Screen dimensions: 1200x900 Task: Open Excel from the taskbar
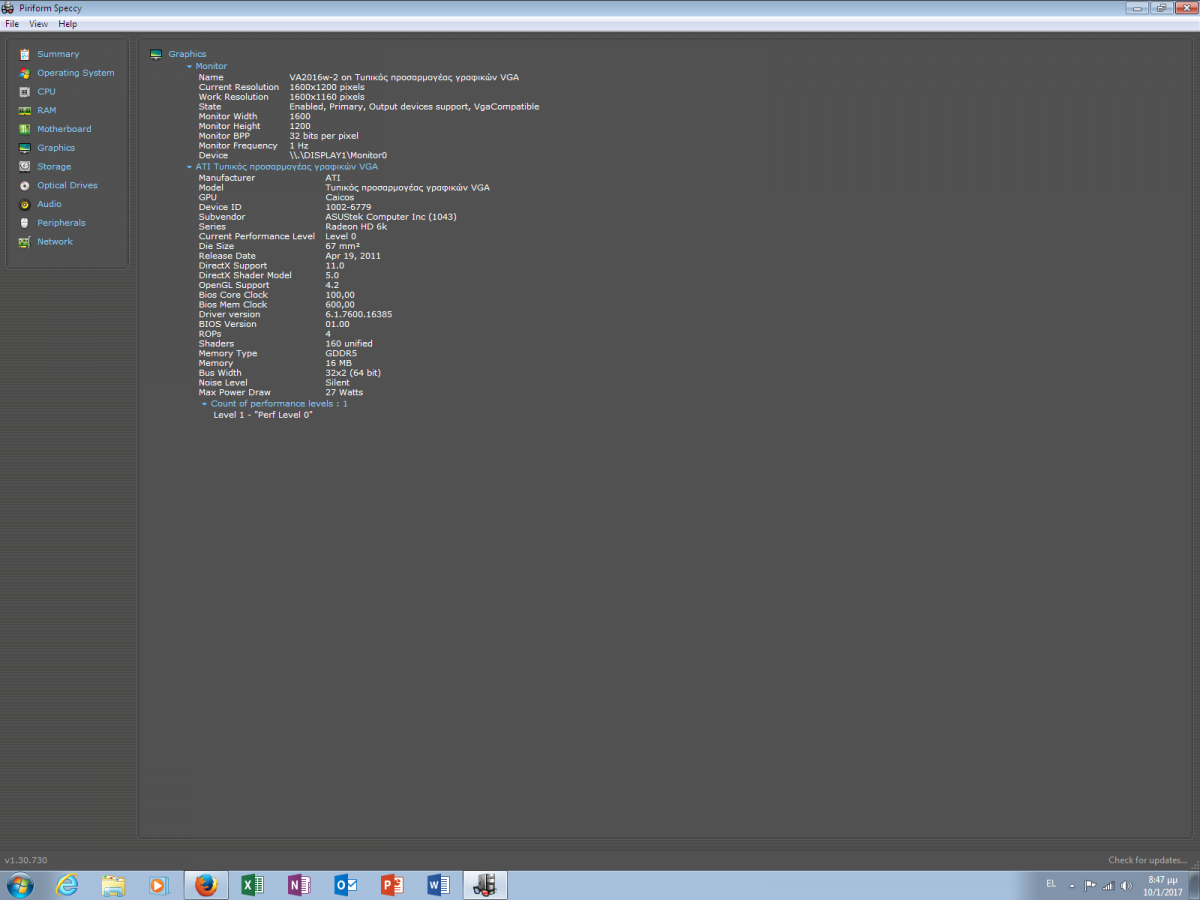[x=252, y=885]
